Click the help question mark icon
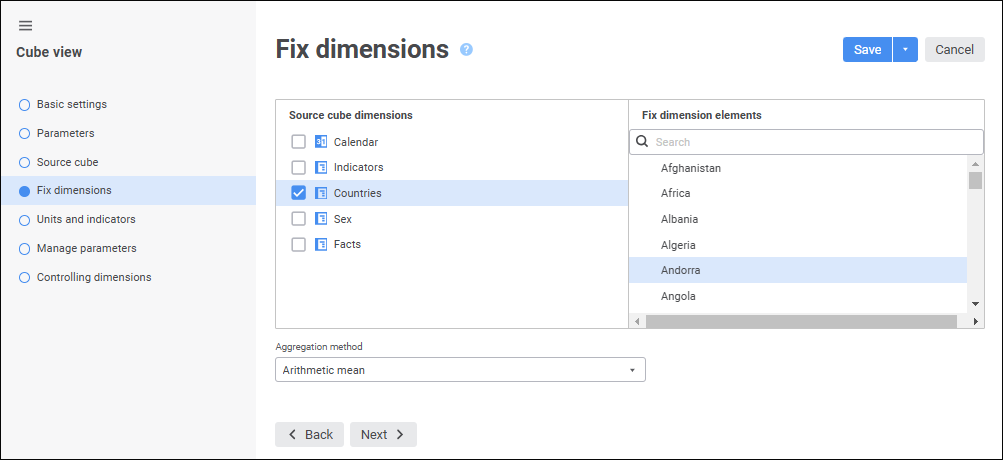 pyautogui.click(x=466, y=50)
